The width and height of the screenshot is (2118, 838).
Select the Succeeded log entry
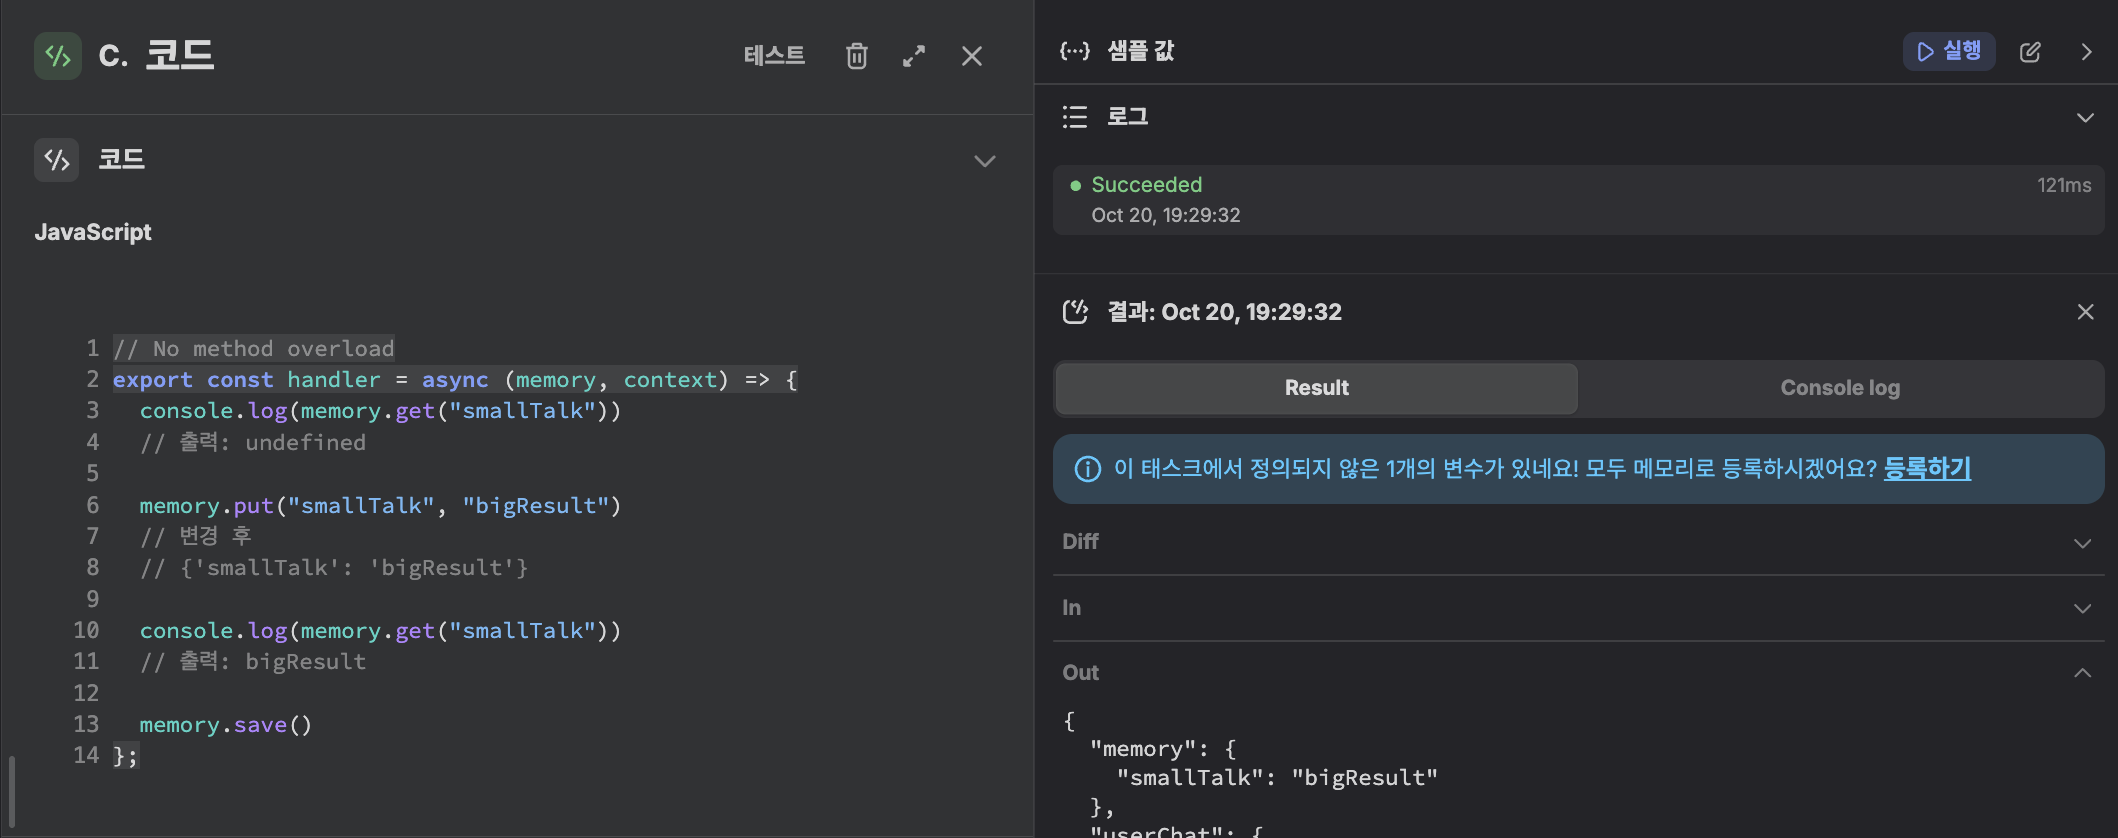(x=1578, y=200)
